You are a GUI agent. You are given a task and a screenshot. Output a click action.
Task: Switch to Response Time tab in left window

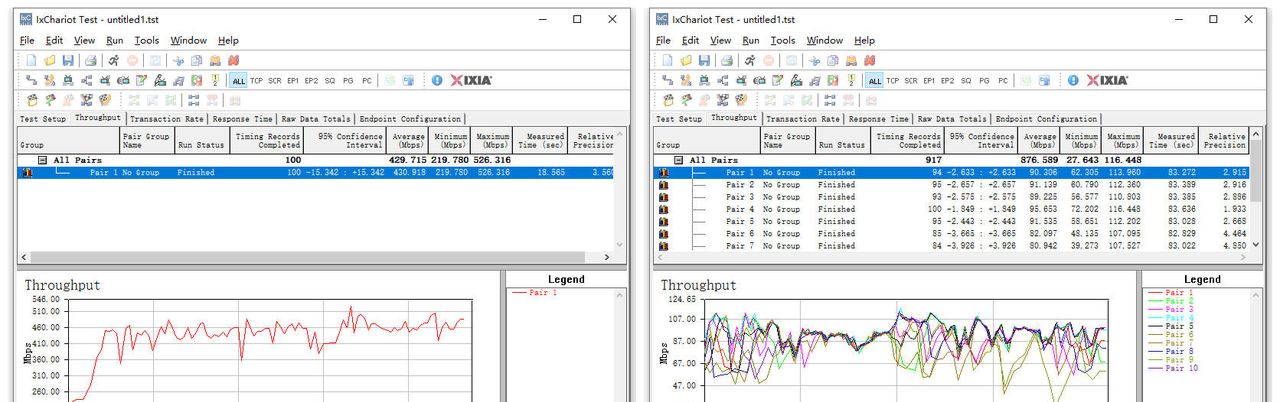(x=243, y=119)
